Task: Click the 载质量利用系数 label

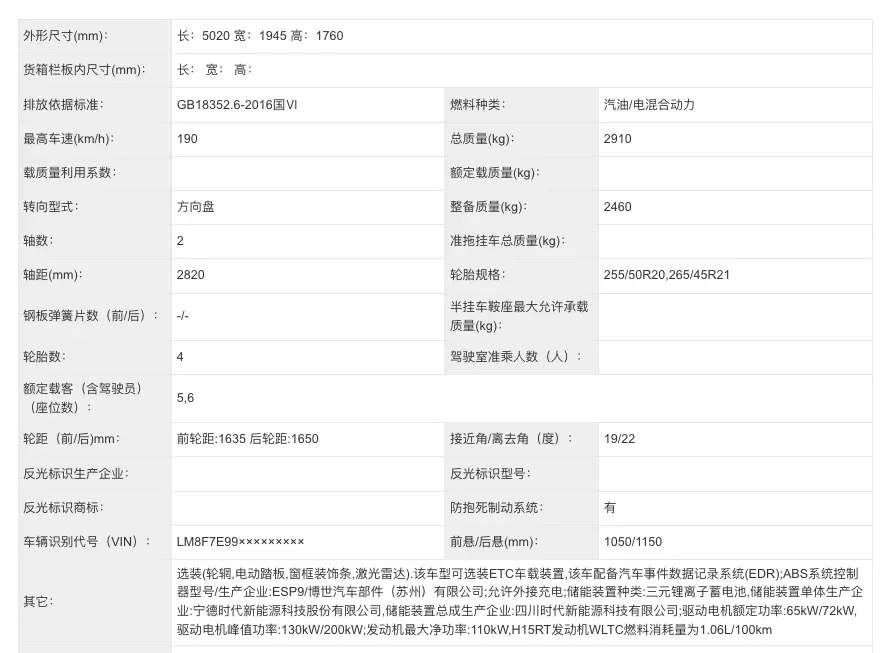Action: tap(69, 173)
